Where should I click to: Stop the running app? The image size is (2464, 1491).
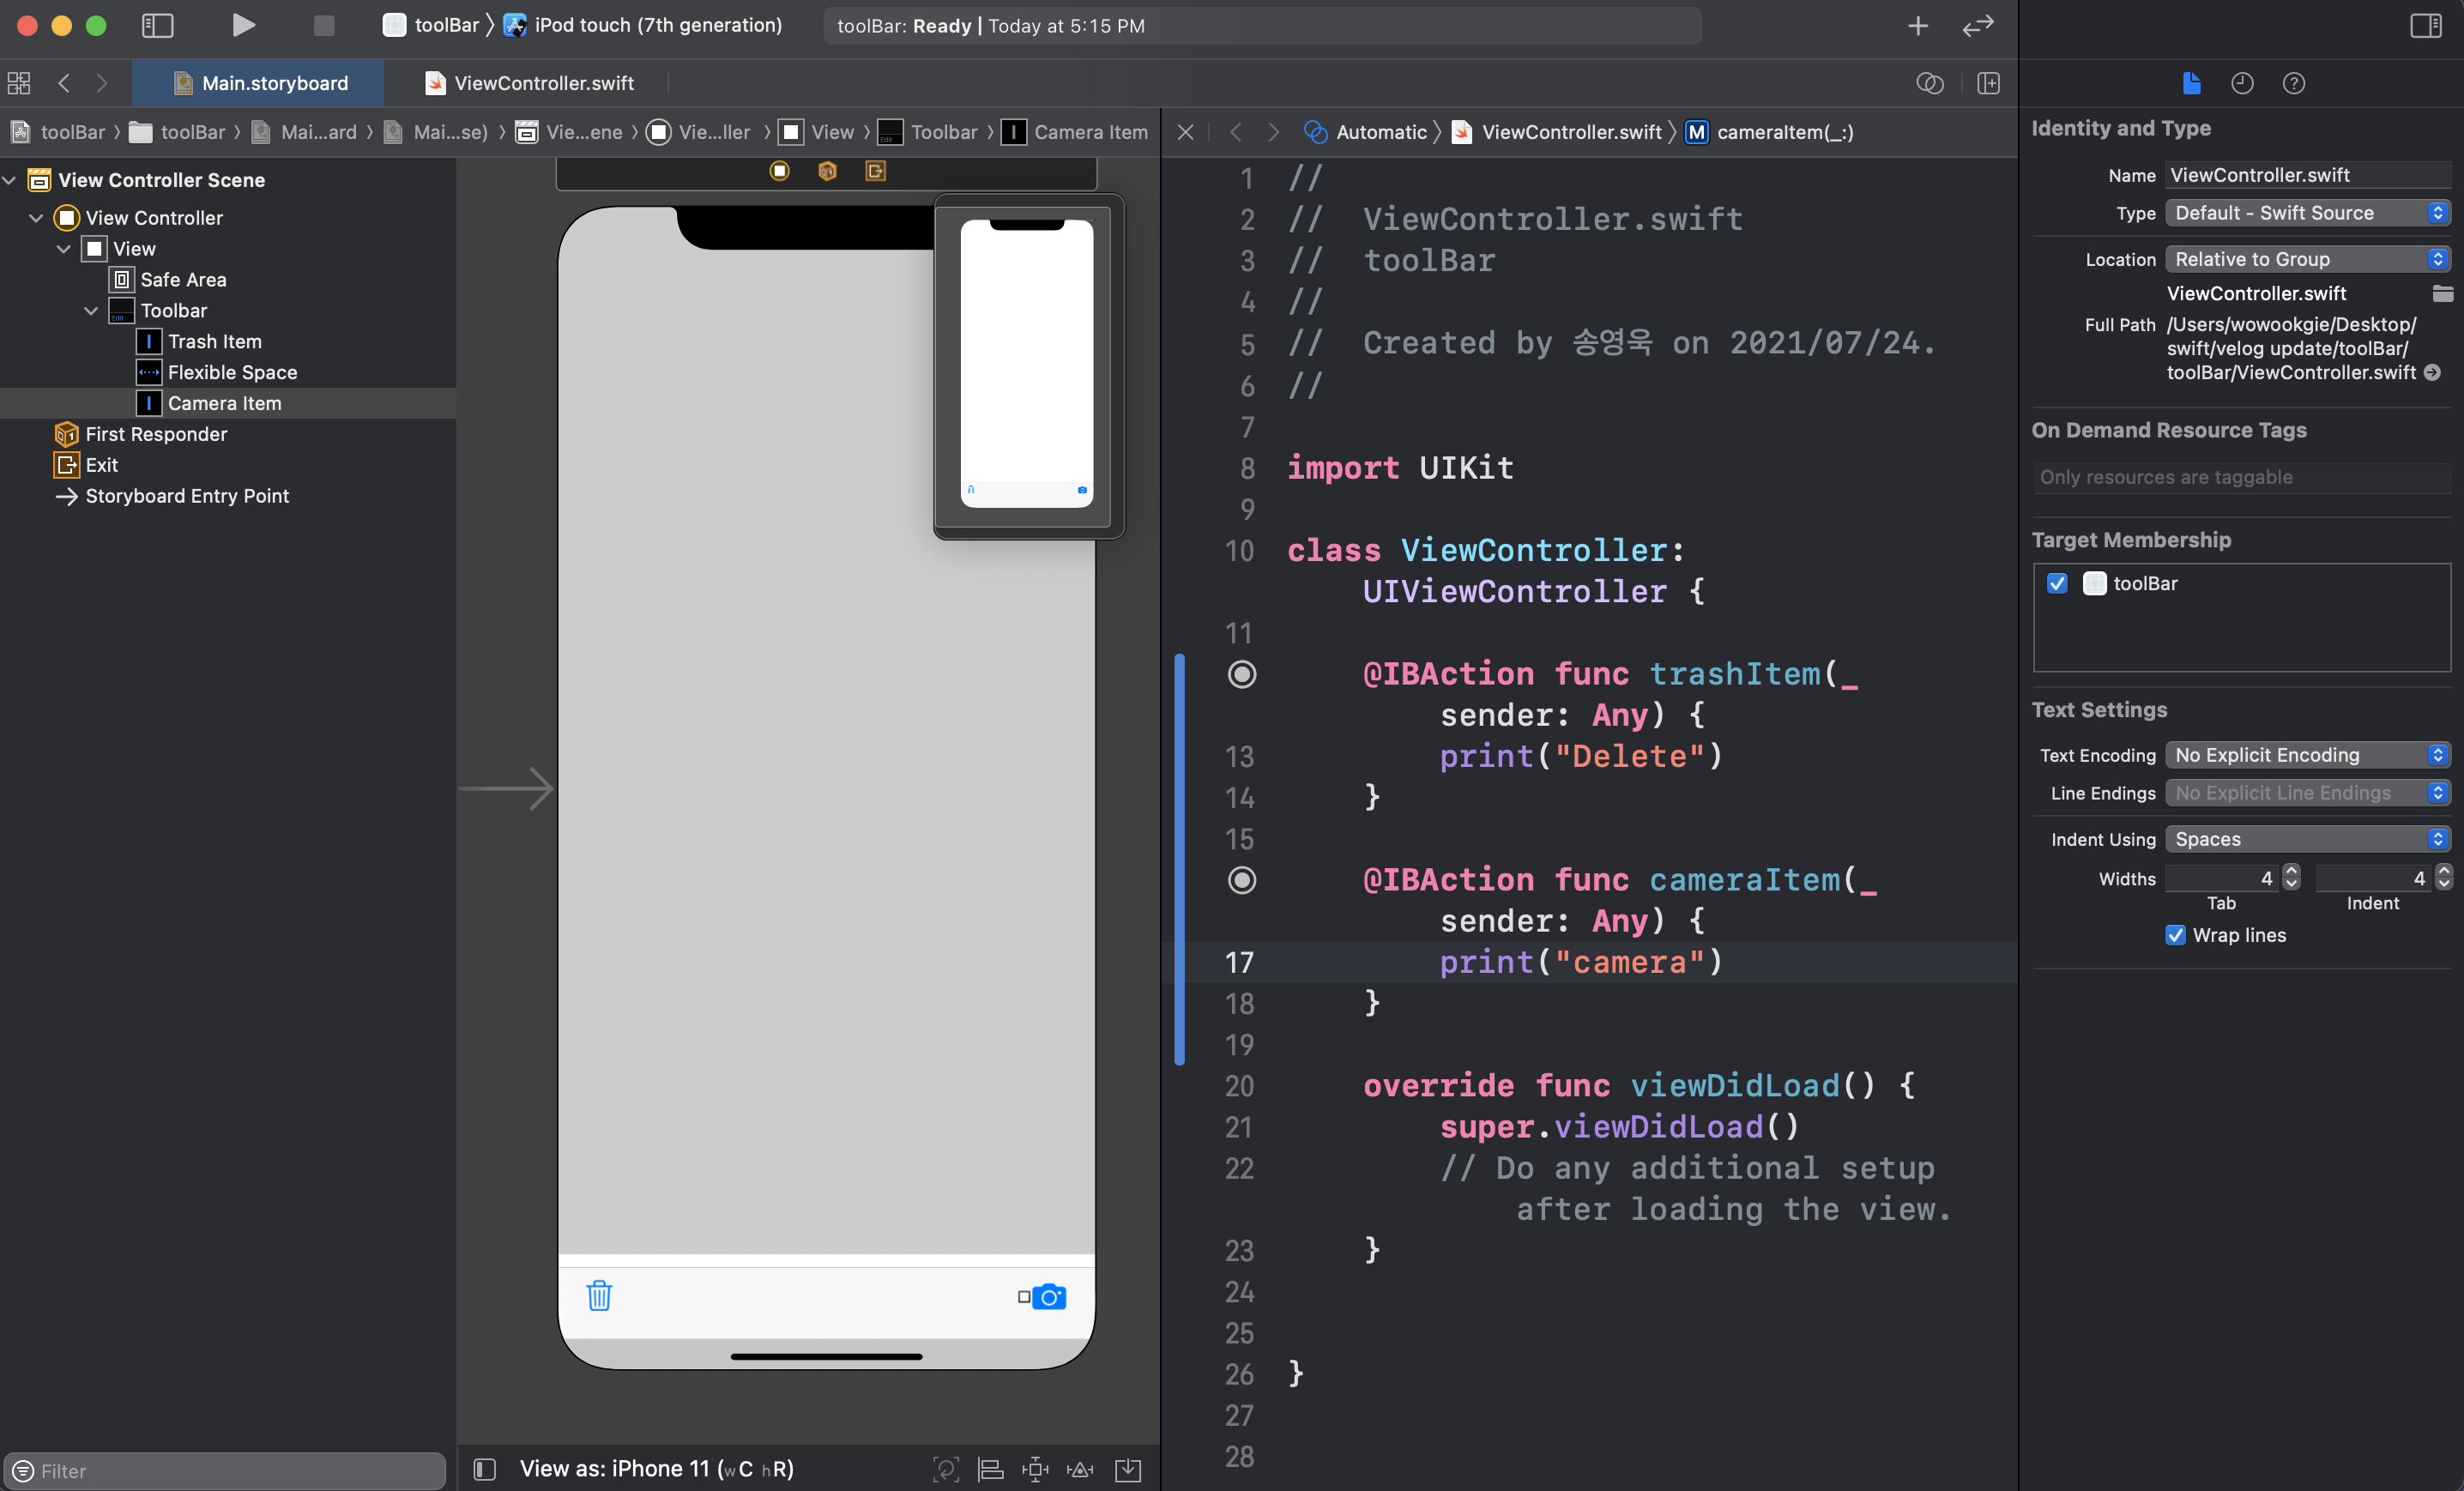tap(323, 26)
